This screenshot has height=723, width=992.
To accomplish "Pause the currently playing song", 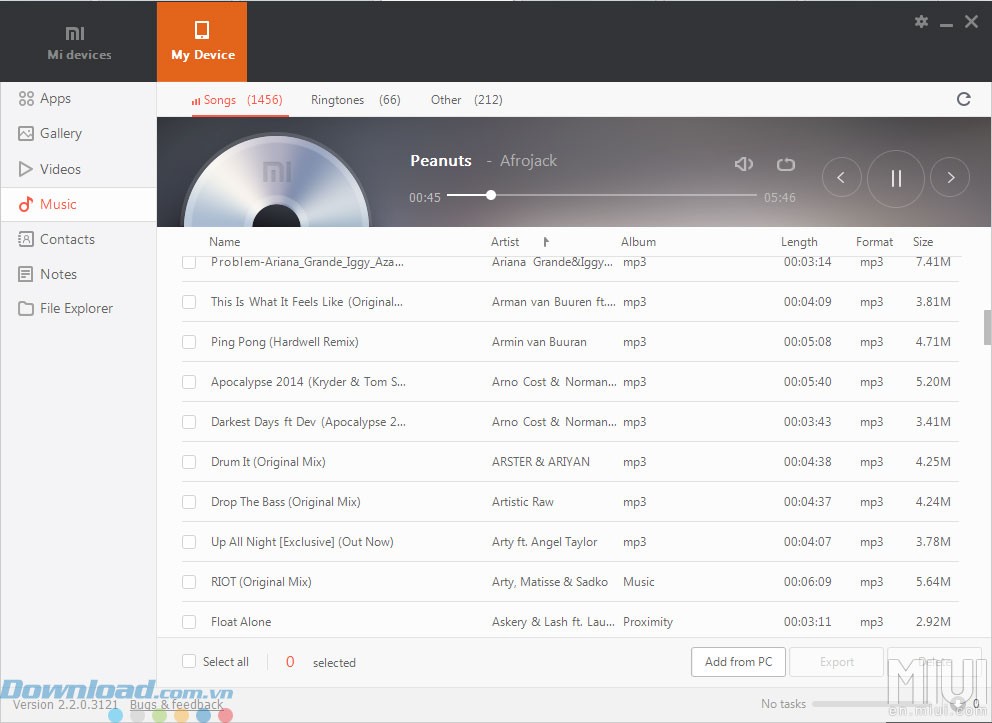I will [895, 178].
